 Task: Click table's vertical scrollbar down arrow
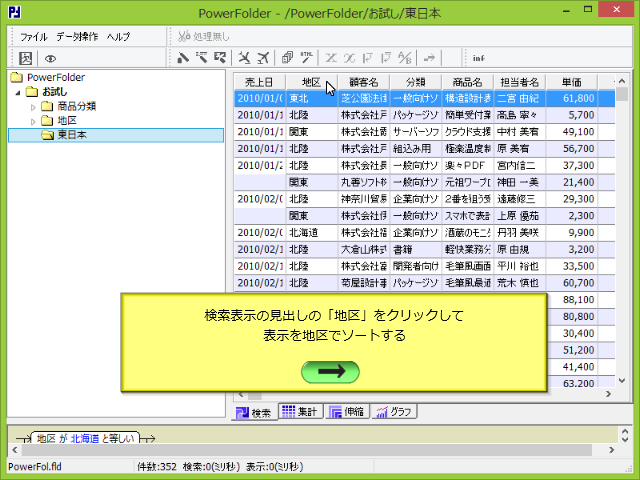pos(622,381)
